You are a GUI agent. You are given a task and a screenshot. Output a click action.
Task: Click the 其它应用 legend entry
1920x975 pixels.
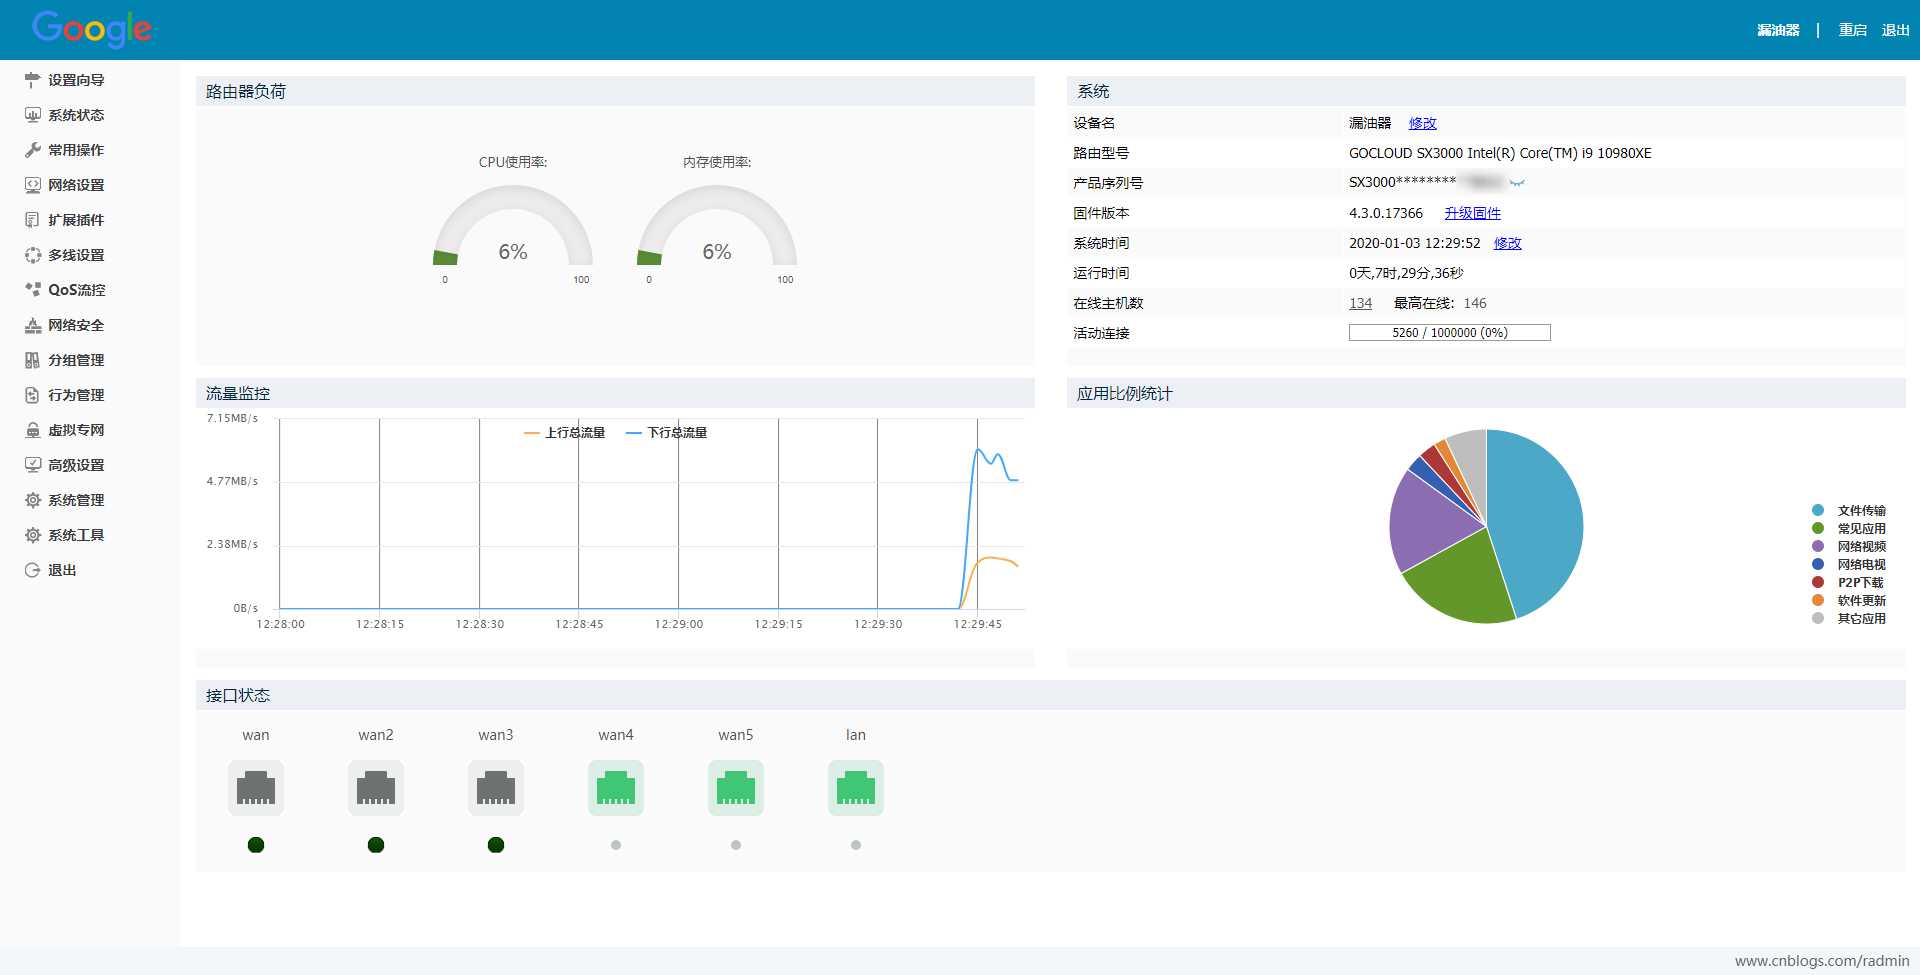(x=1849, y=618)
